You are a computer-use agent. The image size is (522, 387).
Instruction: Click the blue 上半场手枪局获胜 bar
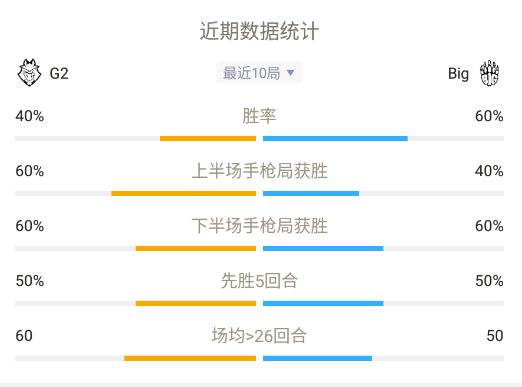pyautogui.click(x=311, y=193)
